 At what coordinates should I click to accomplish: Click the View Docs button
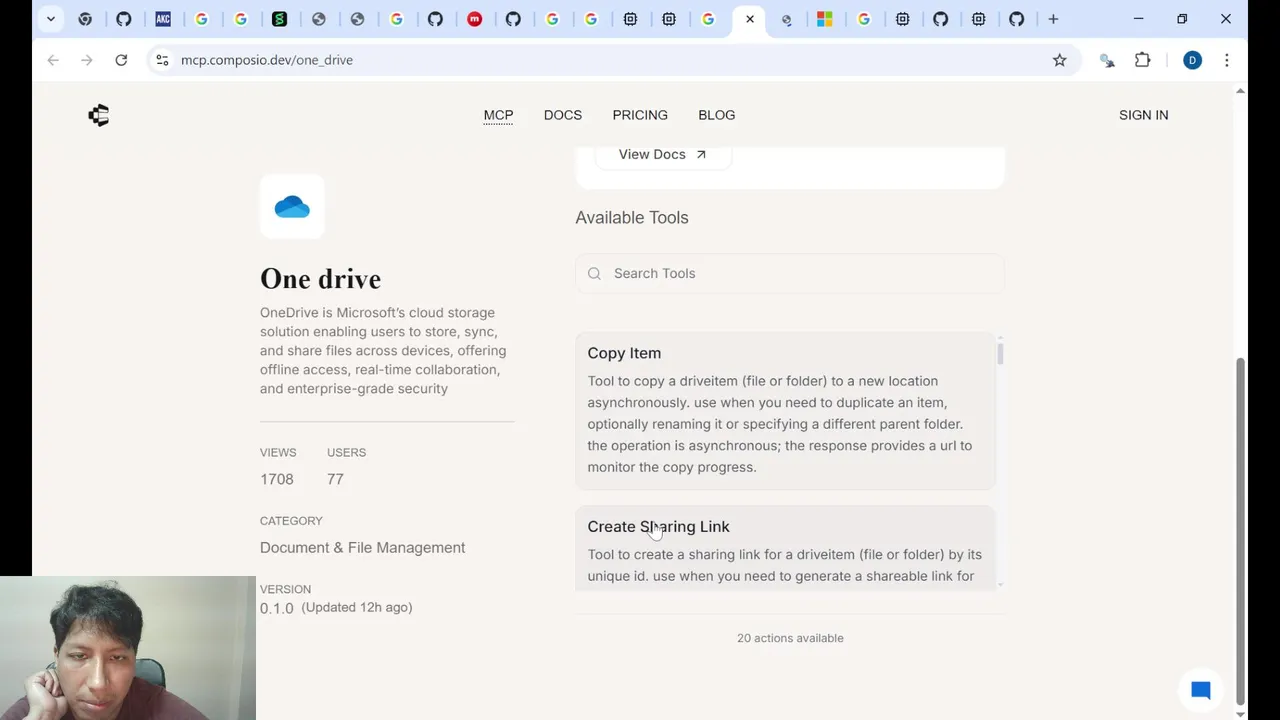[663, 154]
